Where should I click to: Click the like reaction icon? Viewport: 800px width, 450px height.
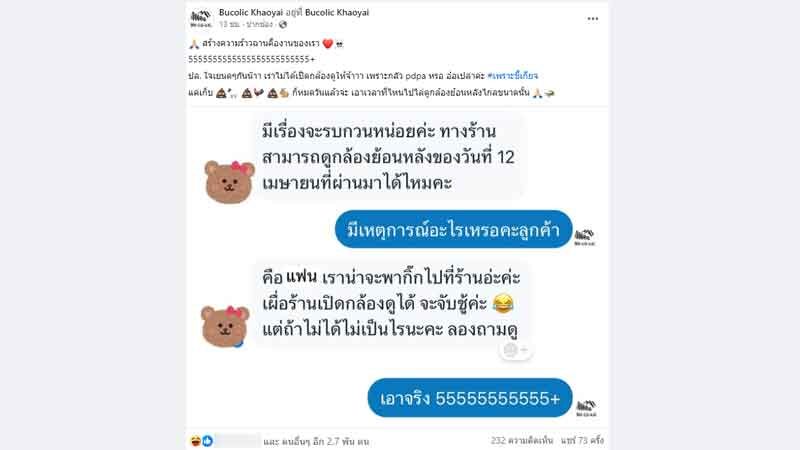click(x=207, y=441)
